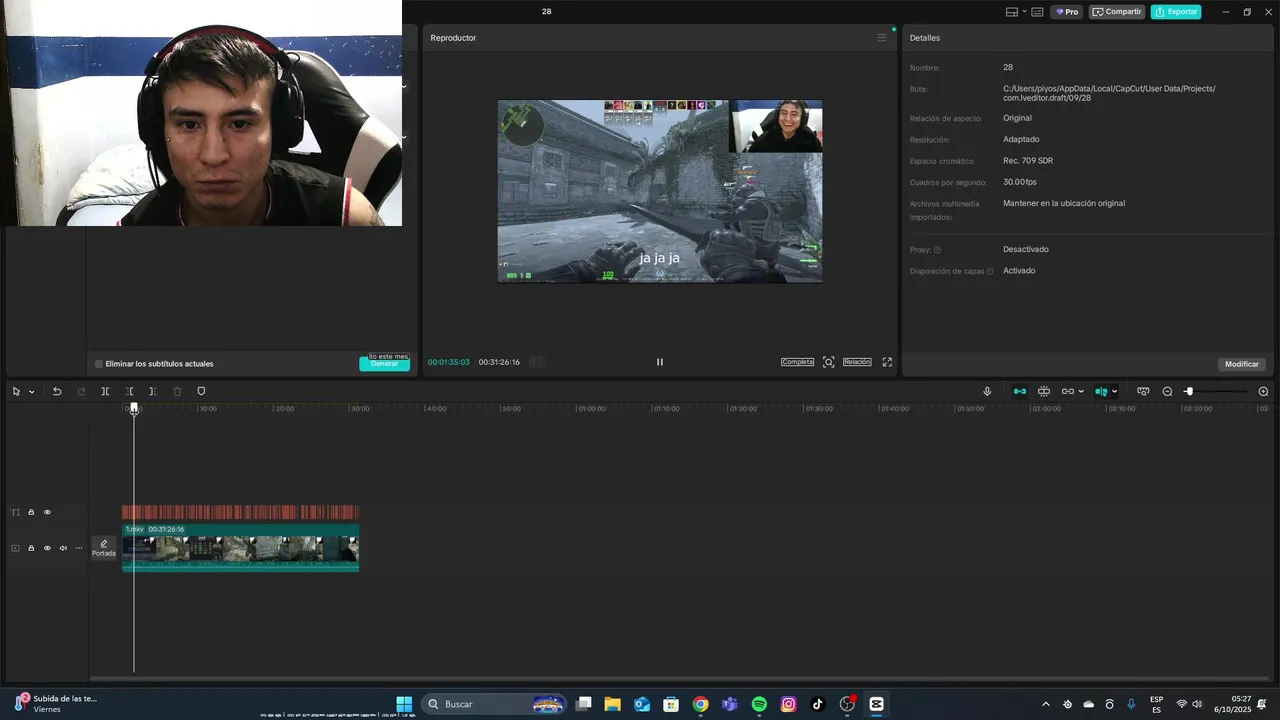Screen dimensions: 1280x720
Task: Click the Completa preview quality button
Action: pos(797,362)
